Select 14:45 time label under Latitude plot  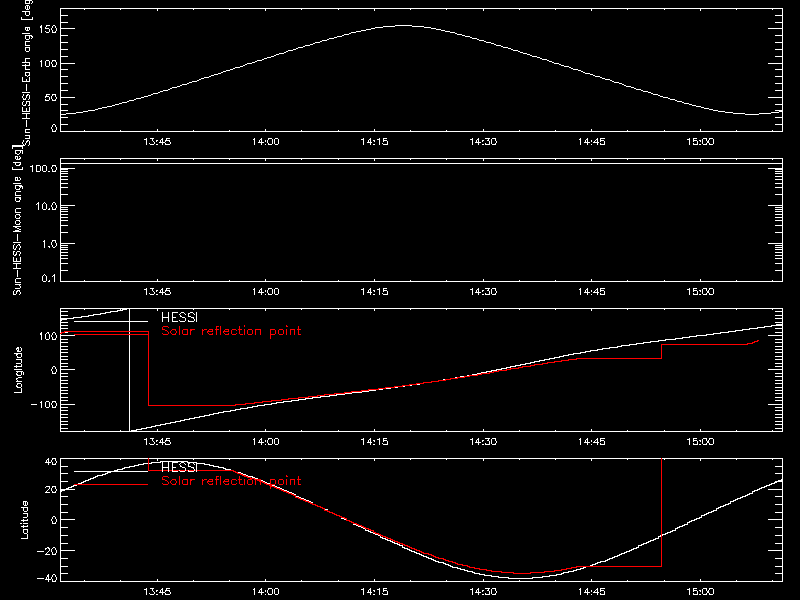point(592,591)
